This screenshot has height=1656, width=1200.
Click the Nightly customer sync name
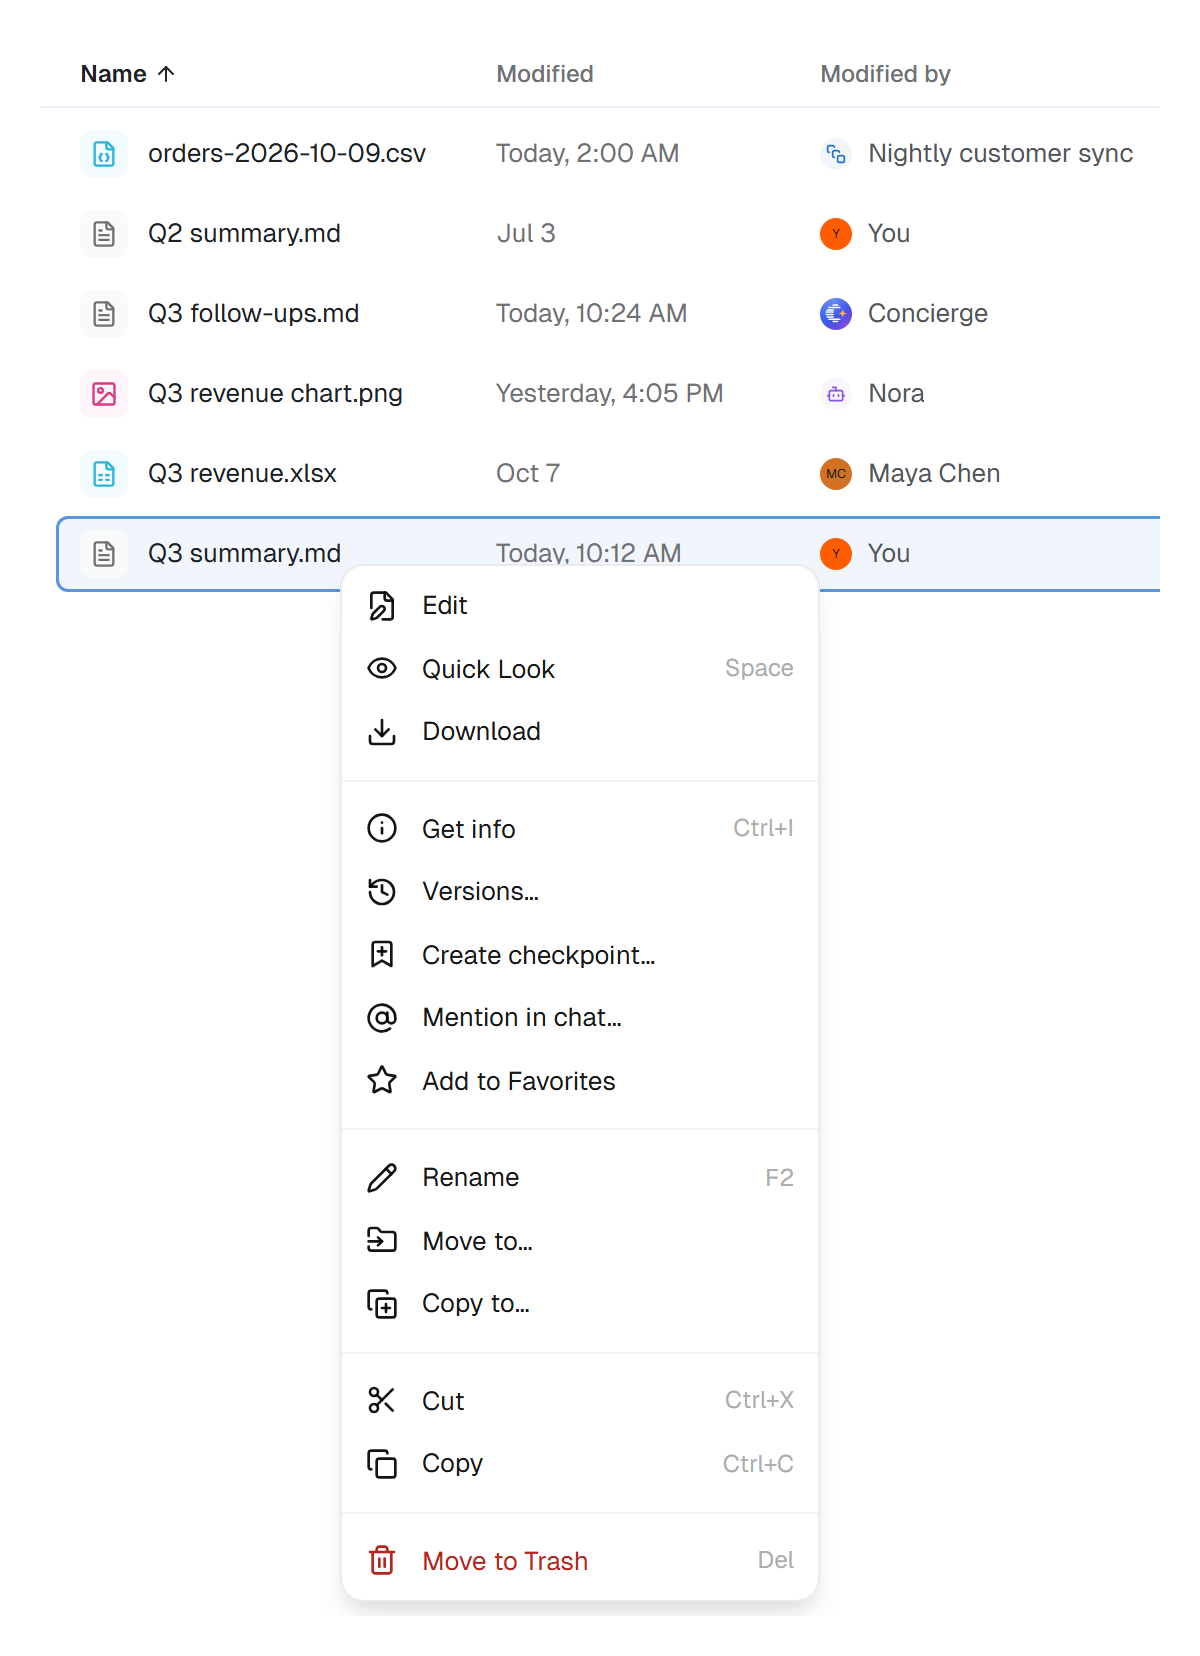click(x=1001, y=154)
